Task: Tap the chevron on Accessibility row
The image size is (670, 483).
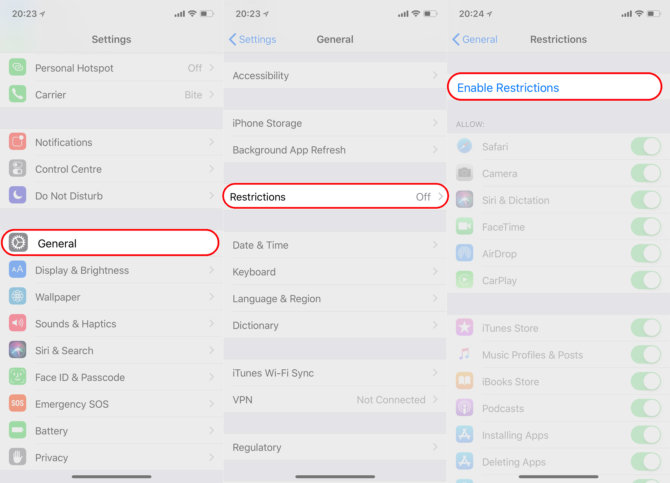Action: [435, 75]
